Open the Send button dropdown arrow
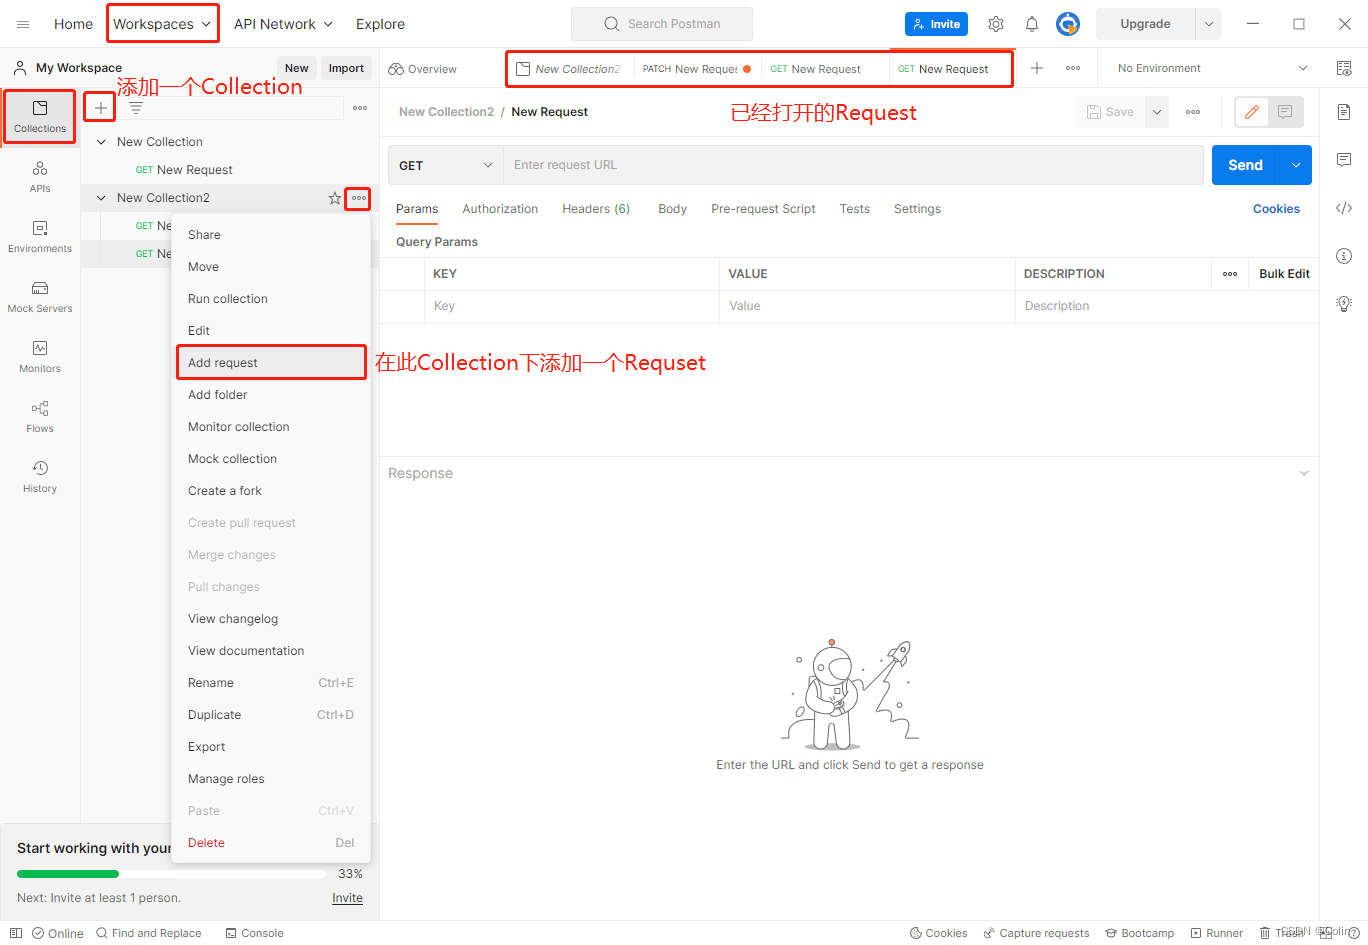Image resolution: width=1368 pixels, height=945 pixels. [x=1296, y=165]
